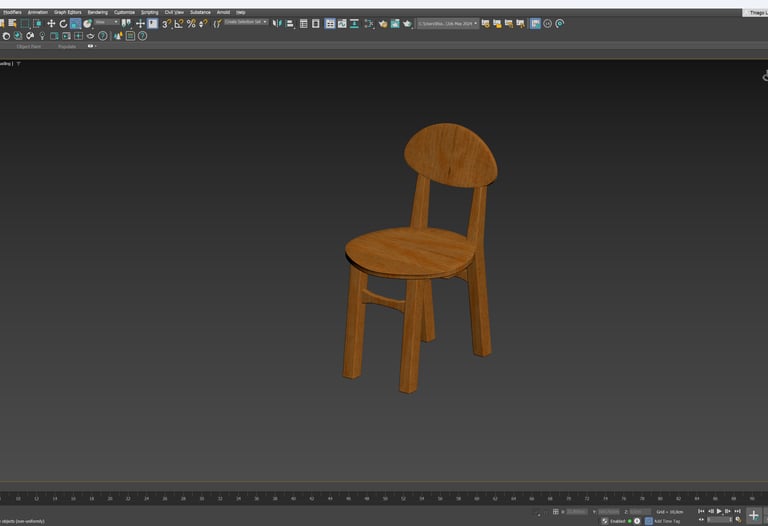768x526 pixels.
Task: Open the Schematic View icon
Action: pos(355,23)
